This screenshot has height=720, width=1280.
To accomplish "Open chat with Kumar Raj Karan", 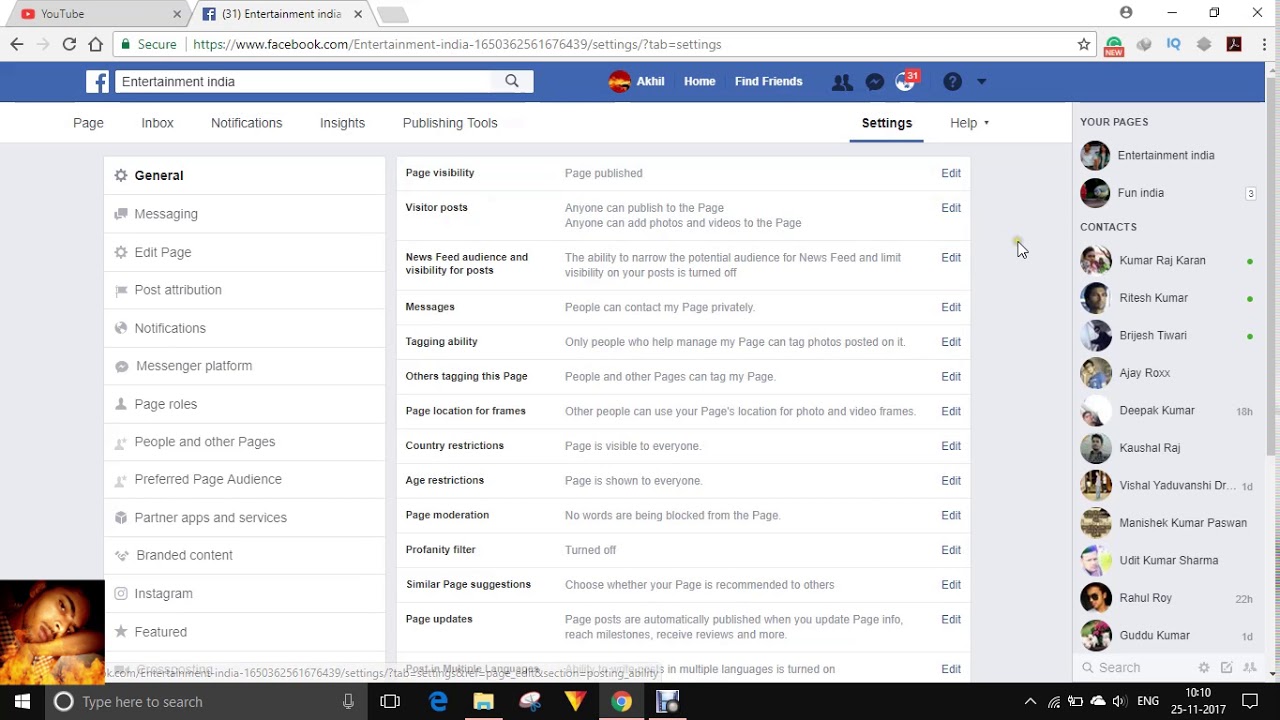I will (1167, 260).
